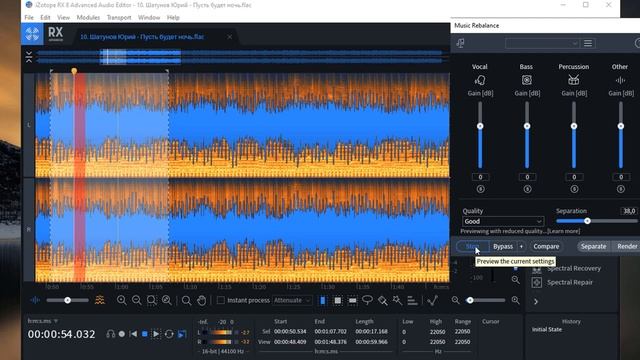Close the open flac file tab

(230, 37)
